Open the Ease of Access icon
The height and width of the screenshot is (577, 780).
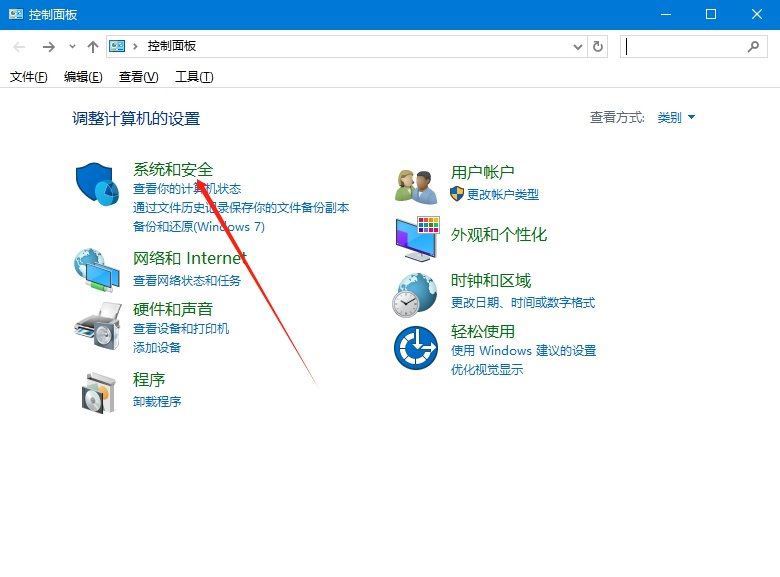point(416,347)
